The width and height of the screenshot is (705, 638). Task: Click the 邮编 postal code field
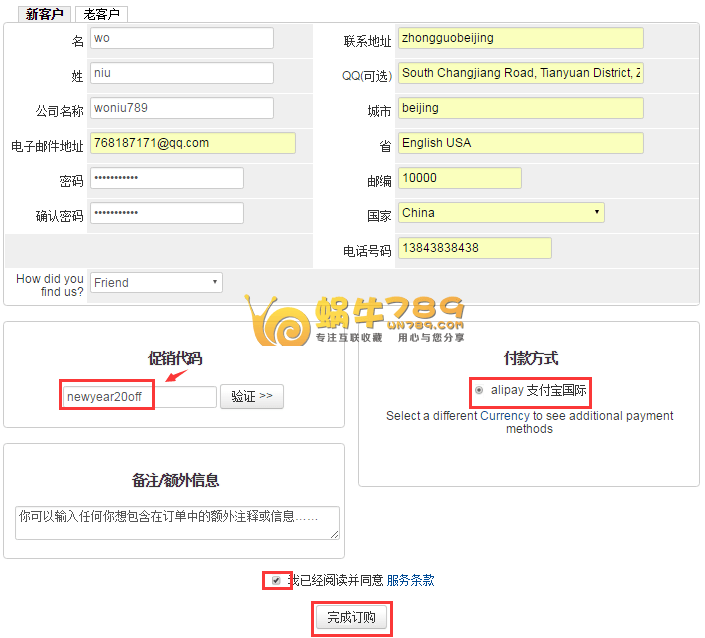point(460,178)
